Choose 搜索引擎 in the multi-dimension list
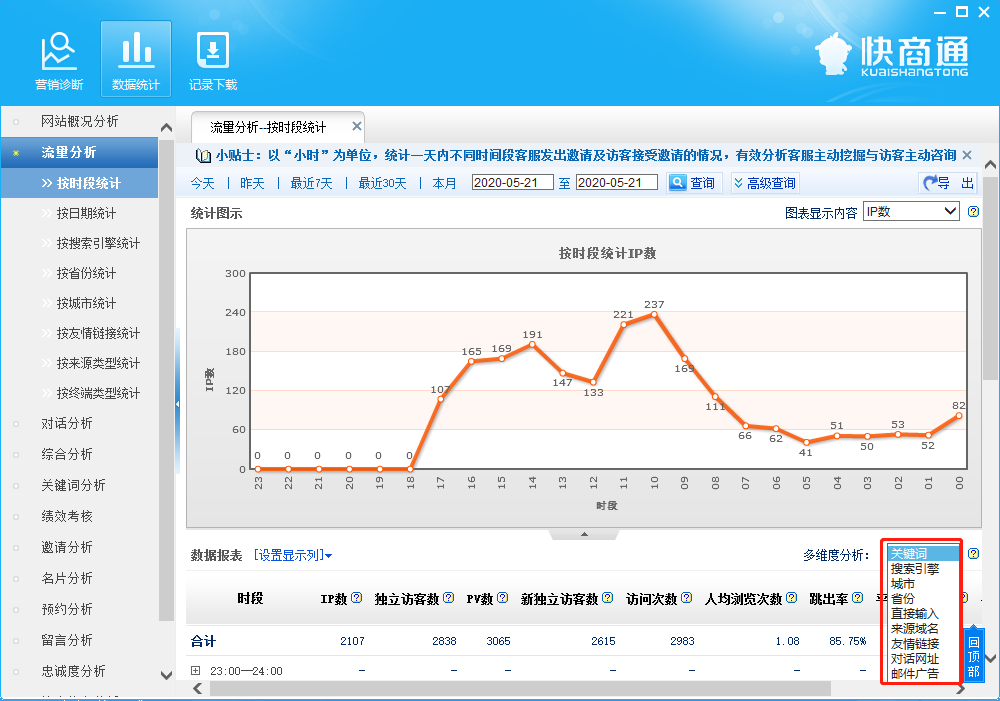 pos(915,569)
